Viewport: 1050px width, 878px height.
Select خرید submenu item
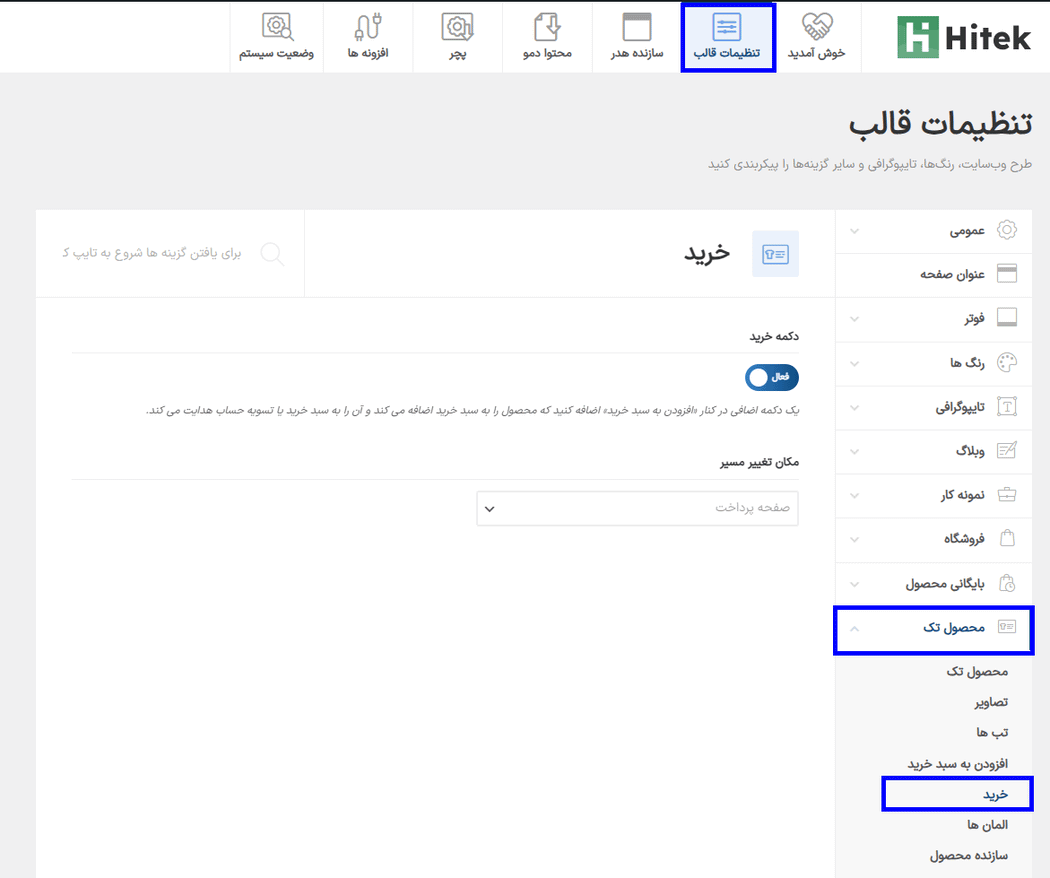click(995, 794)
